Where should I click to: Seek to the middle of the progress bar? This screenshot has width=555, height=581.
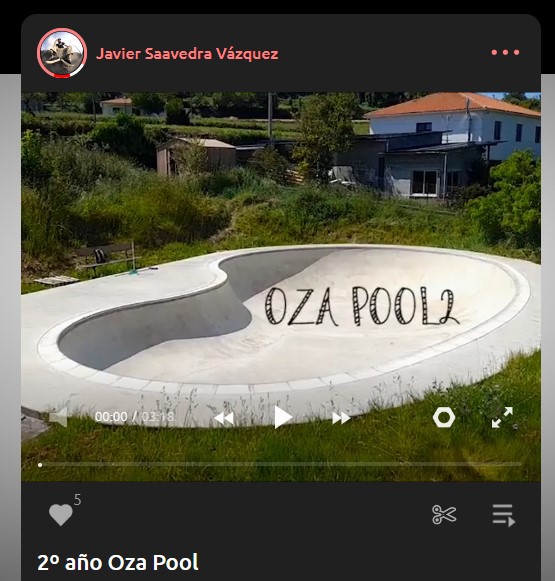280,464
